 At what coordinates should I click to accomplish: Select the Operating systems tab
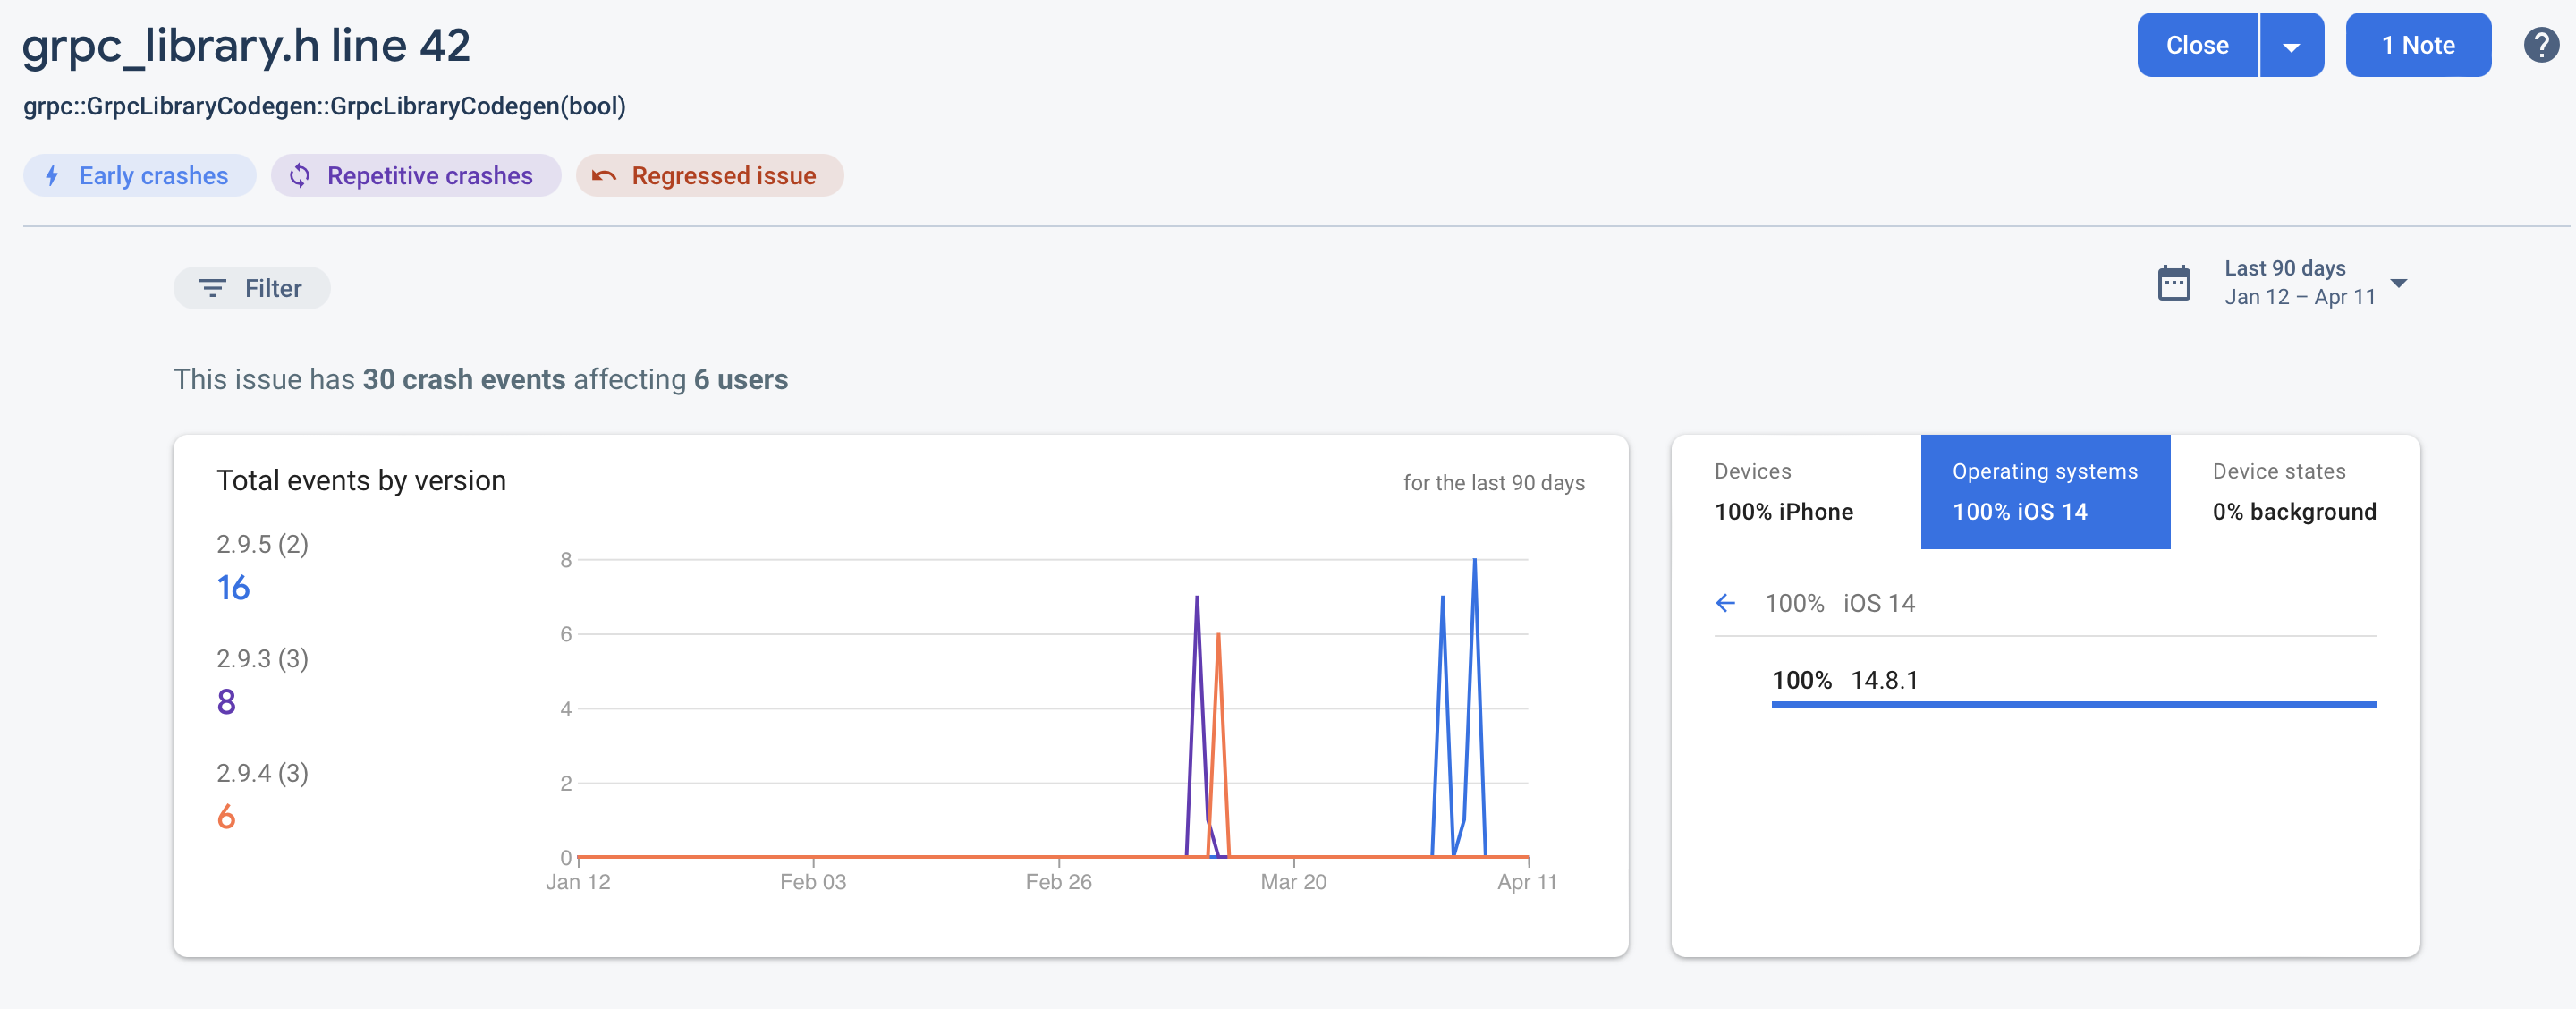pyautogui.click(x=2044, y=491)
